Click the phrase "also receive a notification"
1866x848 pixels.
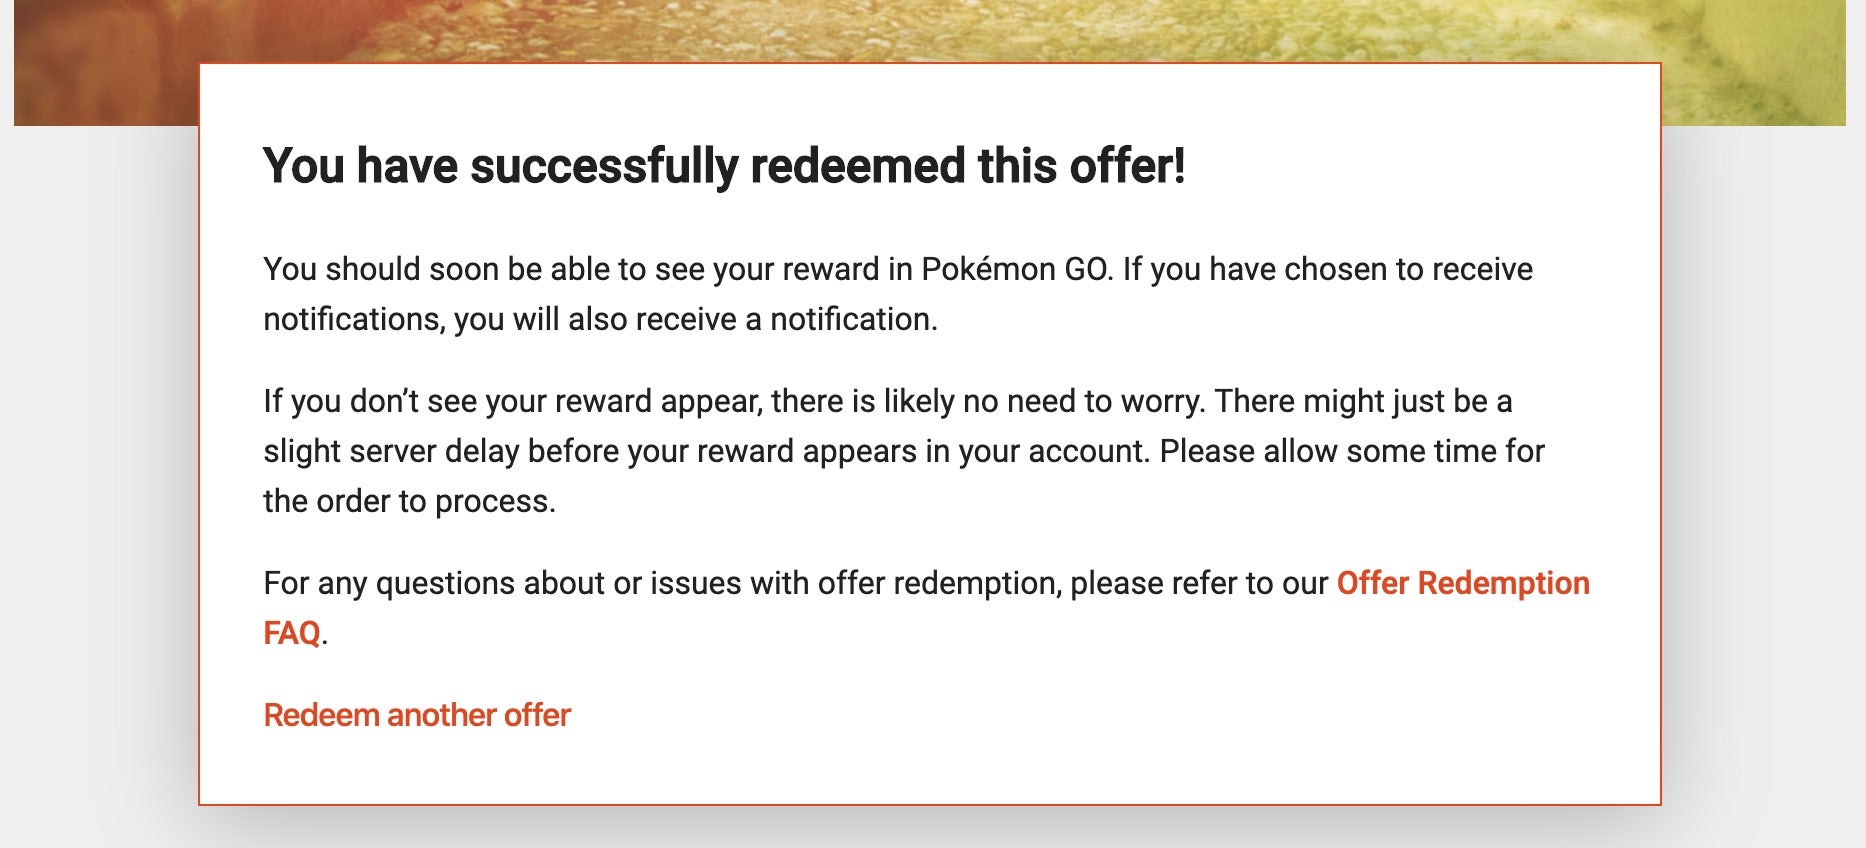pyautogui.click(x=752, y=319)
